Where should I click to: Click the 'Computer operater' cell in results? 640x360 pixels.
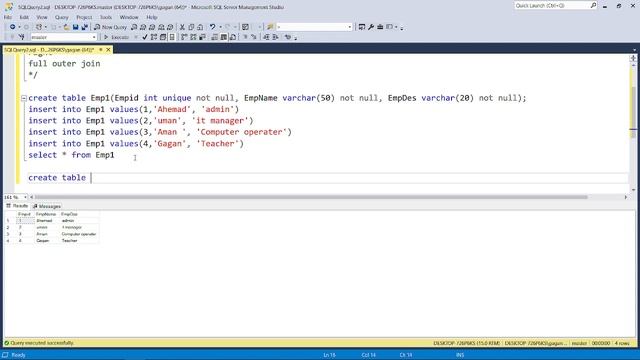coord(79,234)
